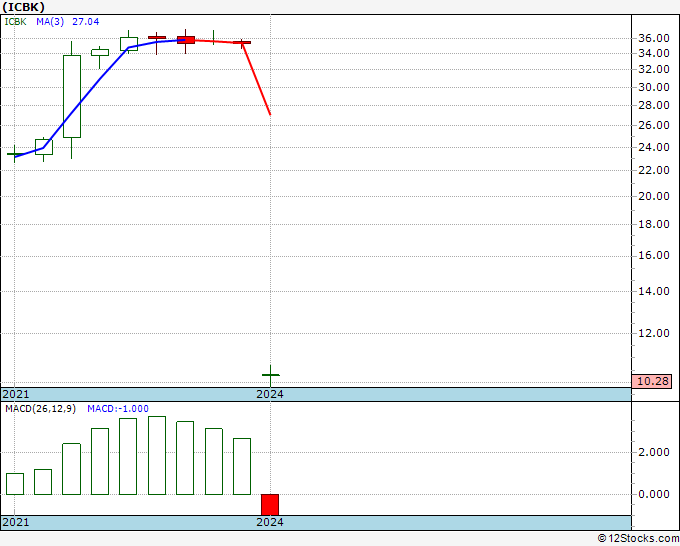The width and height of the screenshot is (680, 546).
Task: Select the 2.000 MACD axis label
Action: (x=654, y=452)
